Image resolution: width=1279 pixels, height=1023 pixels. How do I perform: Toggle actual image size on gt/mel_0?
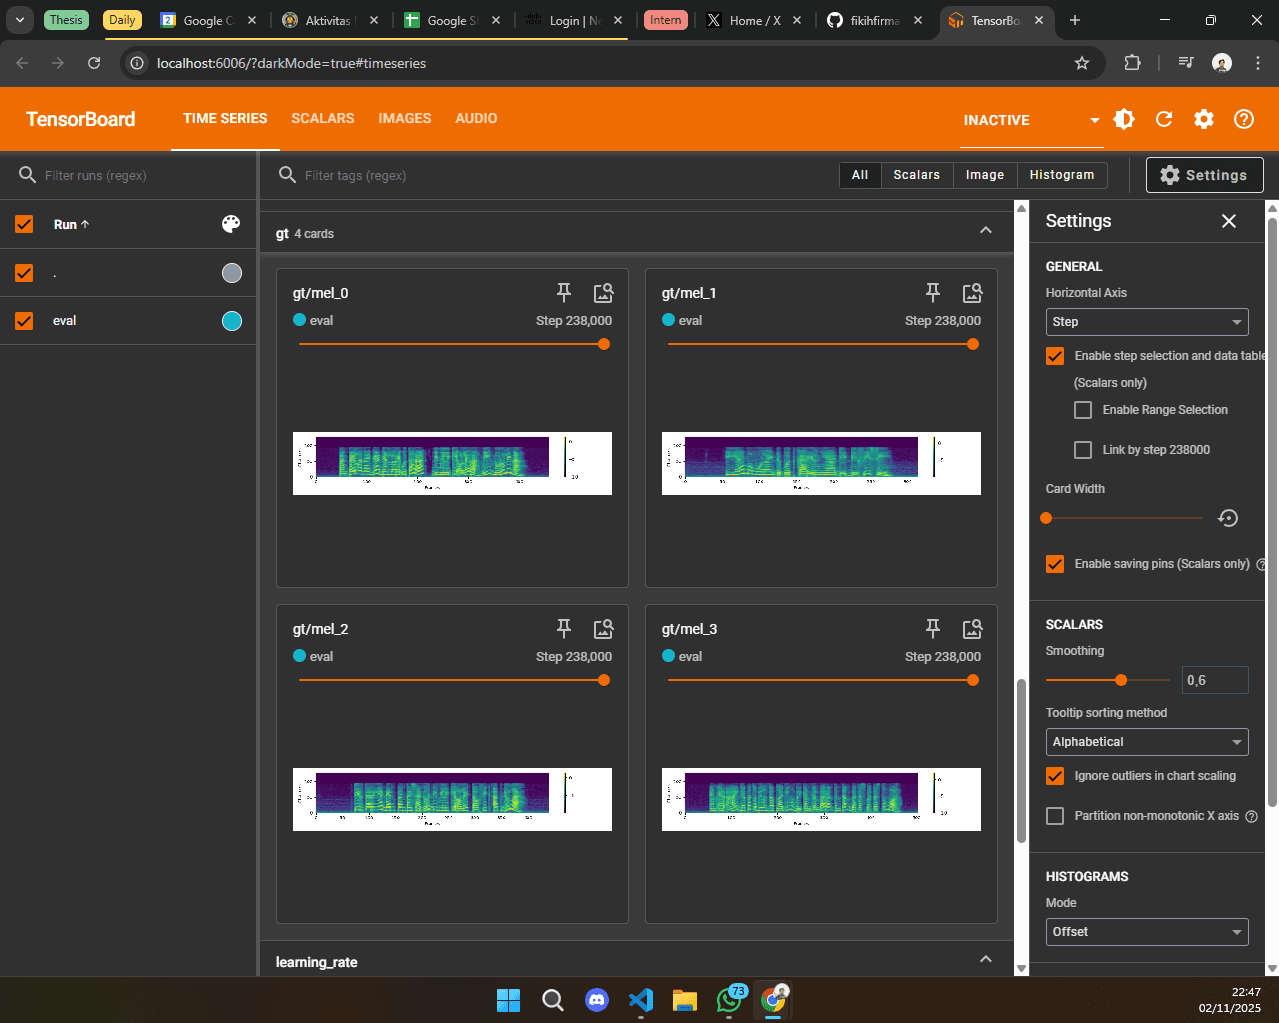click(x=603, y=293)
